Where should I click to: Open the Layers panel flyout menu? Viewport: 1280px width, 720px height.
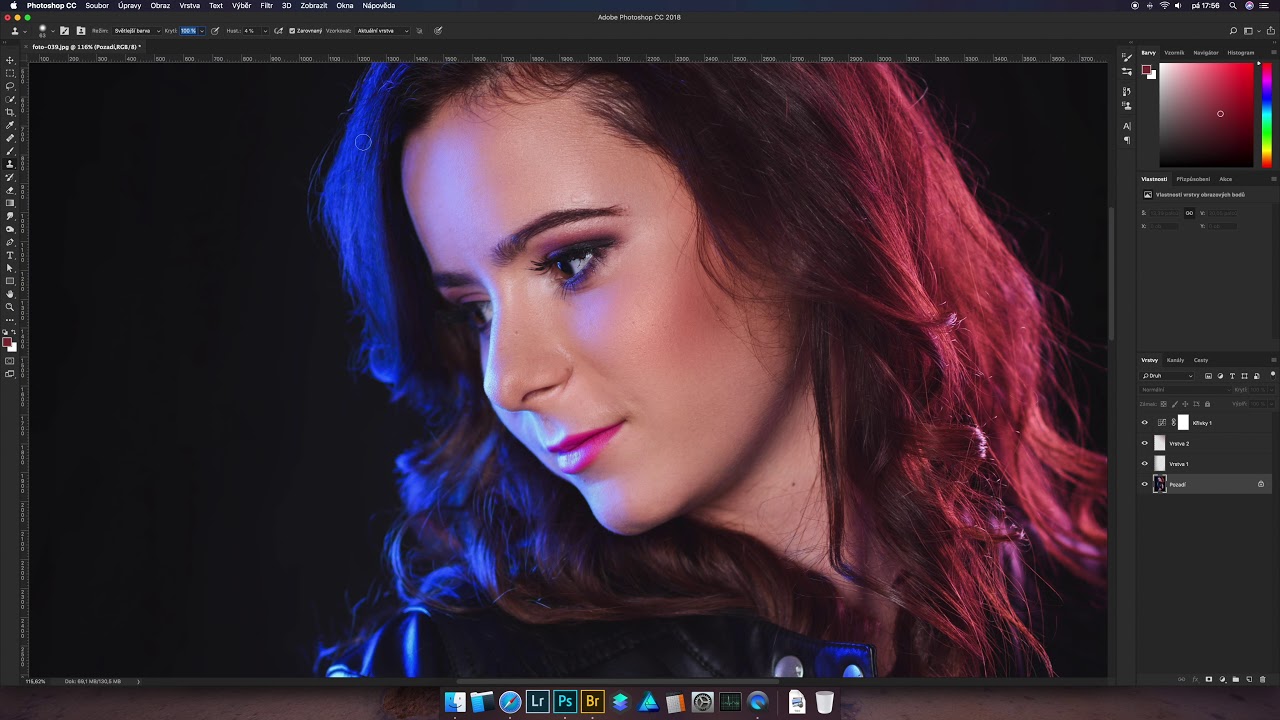point(1273,360)
